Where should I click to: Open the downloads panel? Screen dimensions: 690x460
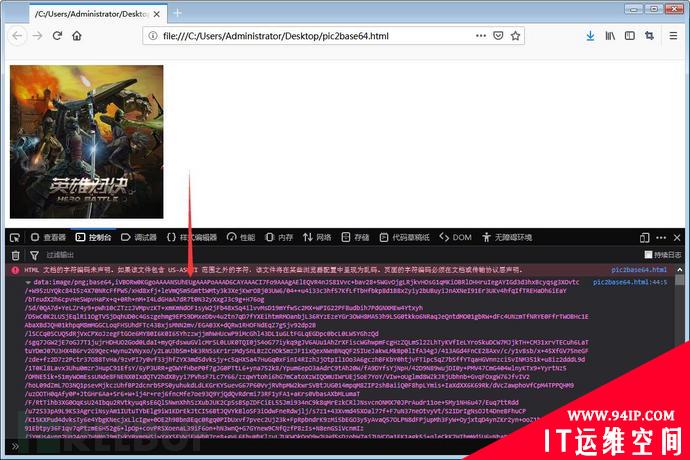click(591, 36)
